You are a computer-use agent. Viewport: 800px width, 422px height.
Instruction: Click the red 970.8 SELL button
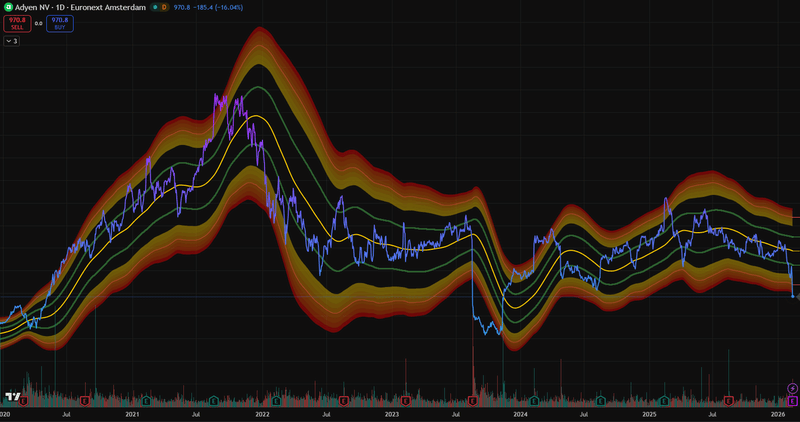click(x=17, y=23)
